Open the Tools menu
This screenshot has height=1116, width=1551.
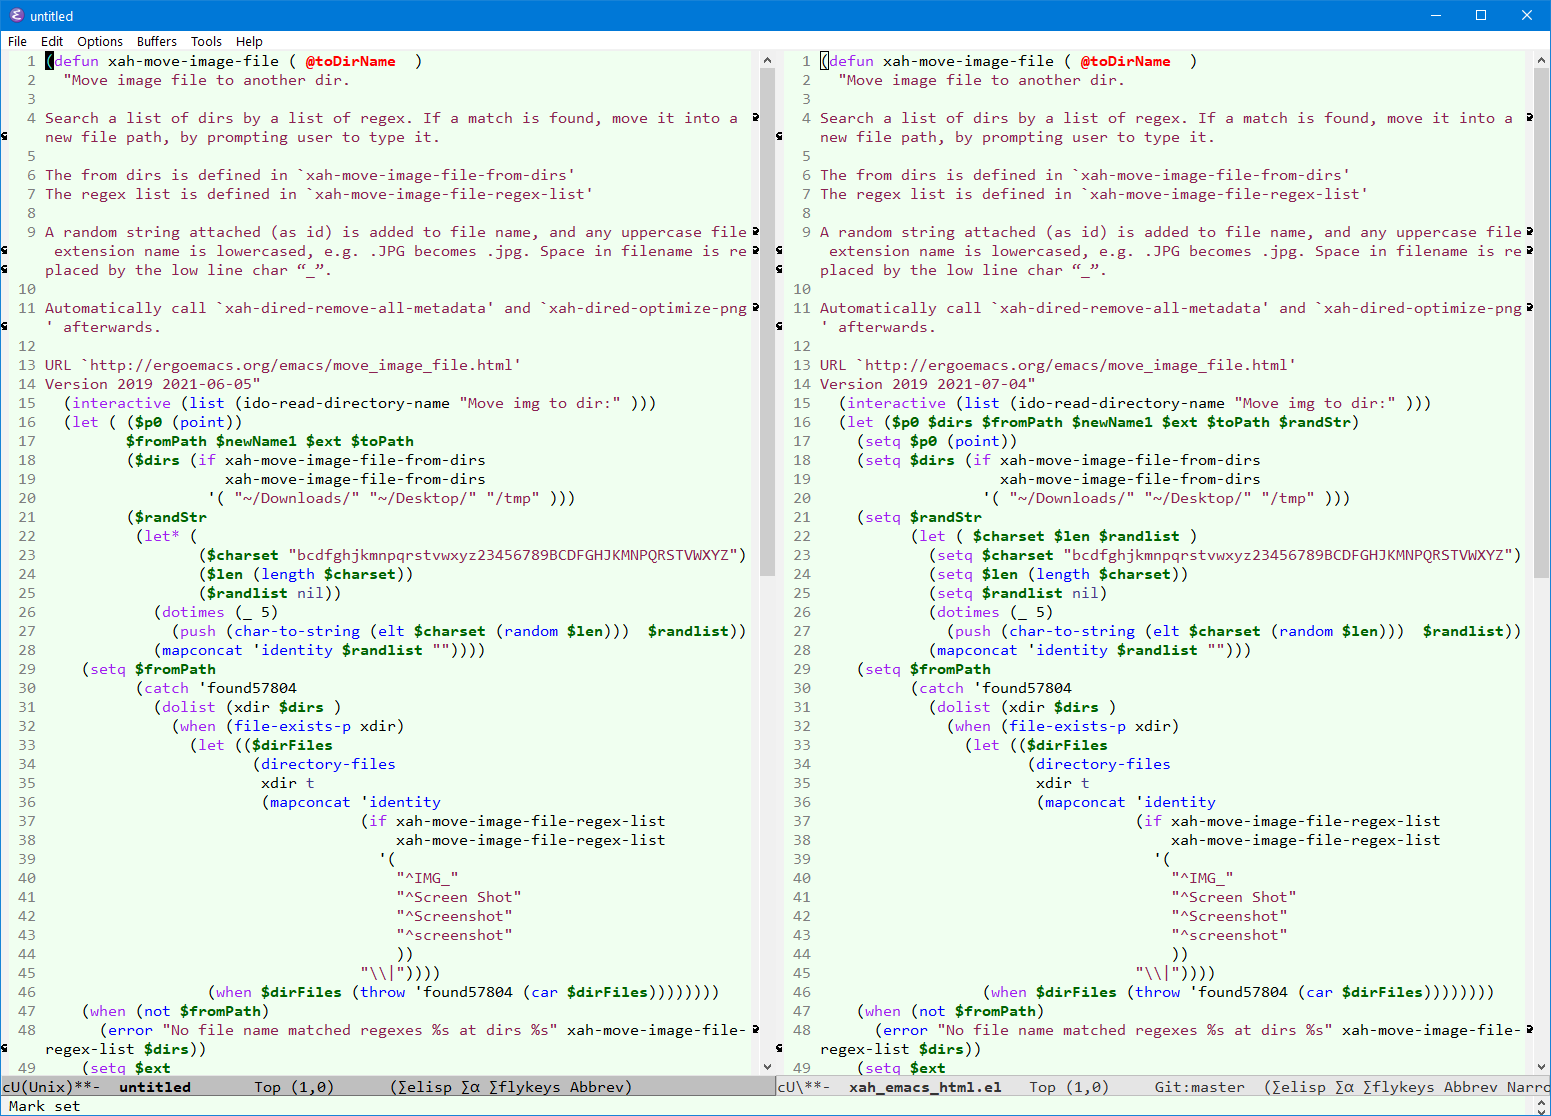[x=206, y=41]
